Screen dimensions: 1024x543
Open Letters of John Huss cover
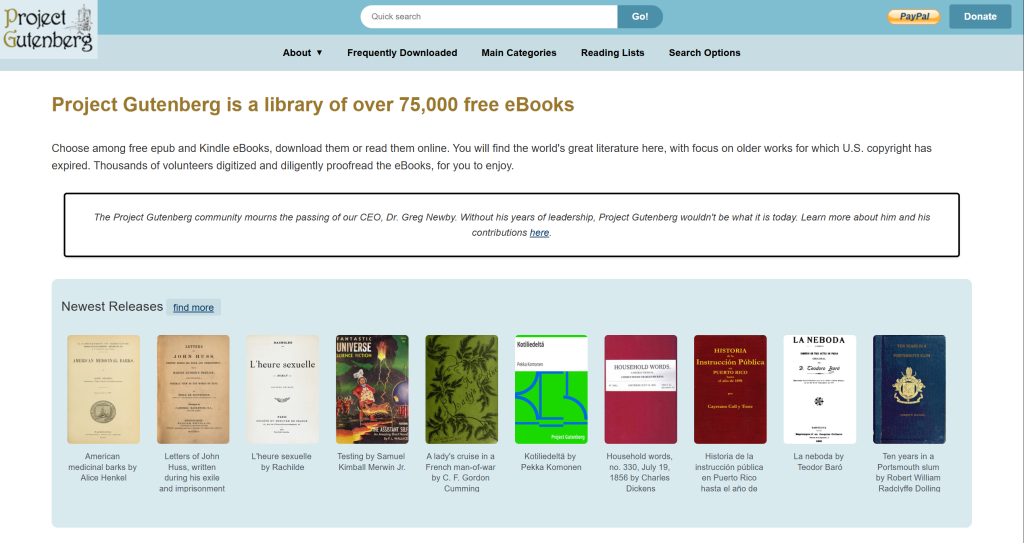click(x=193, y=388)
